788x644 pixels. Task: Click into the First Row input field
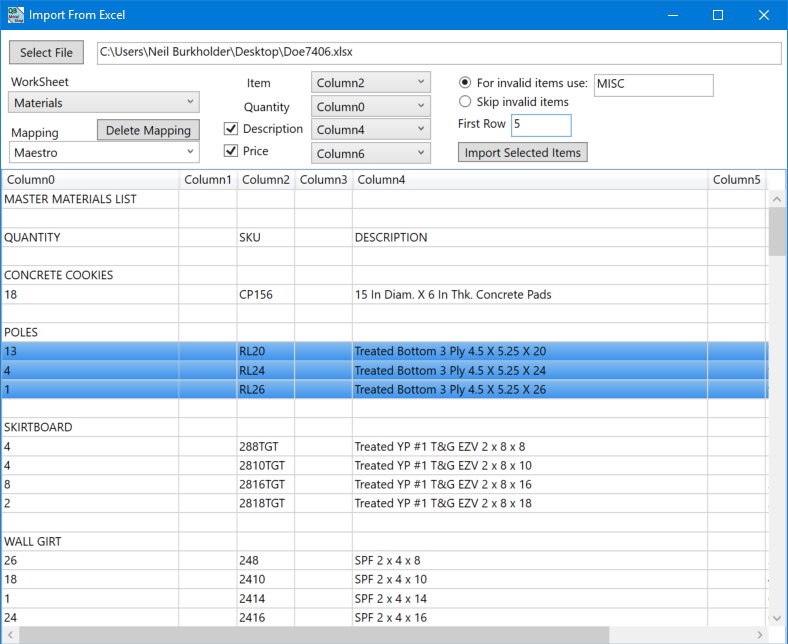pyautogui.click(x=540, y=125)
